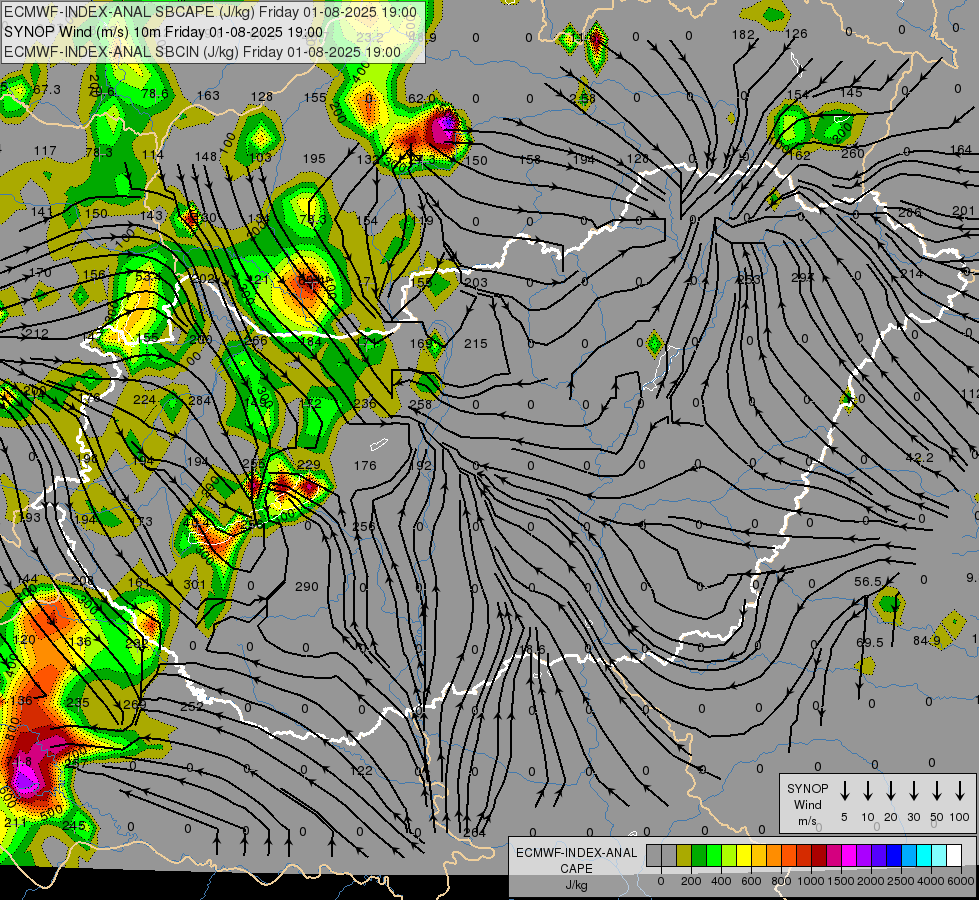
Task: Click the wind arrow above 20 m/s
Action: 891,791
